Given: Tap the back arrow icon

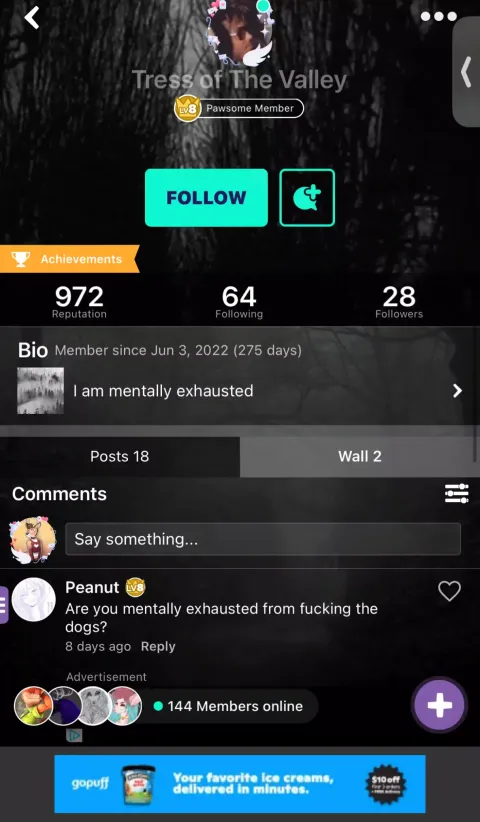Looking at the screenshot, I should pyautogui.click(x=31, y=18).
